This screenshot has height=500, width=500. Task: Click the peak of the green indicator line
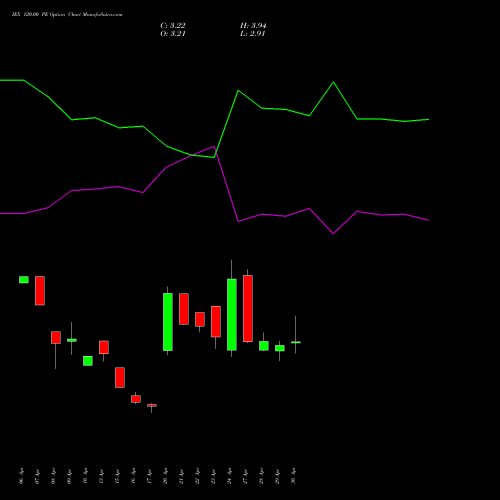[333, 82]
